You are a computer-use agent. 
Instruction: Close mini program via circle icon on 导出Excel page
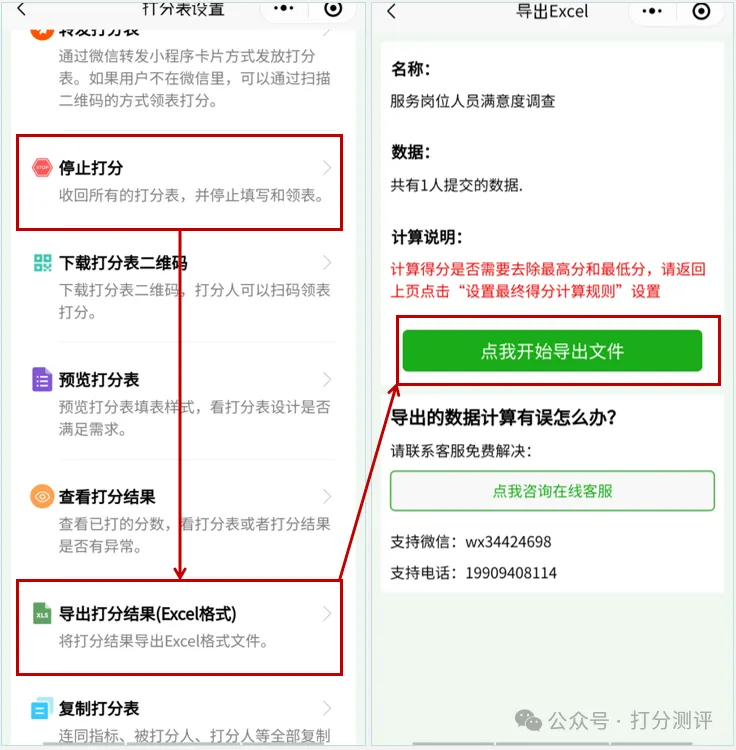[701, 11]
